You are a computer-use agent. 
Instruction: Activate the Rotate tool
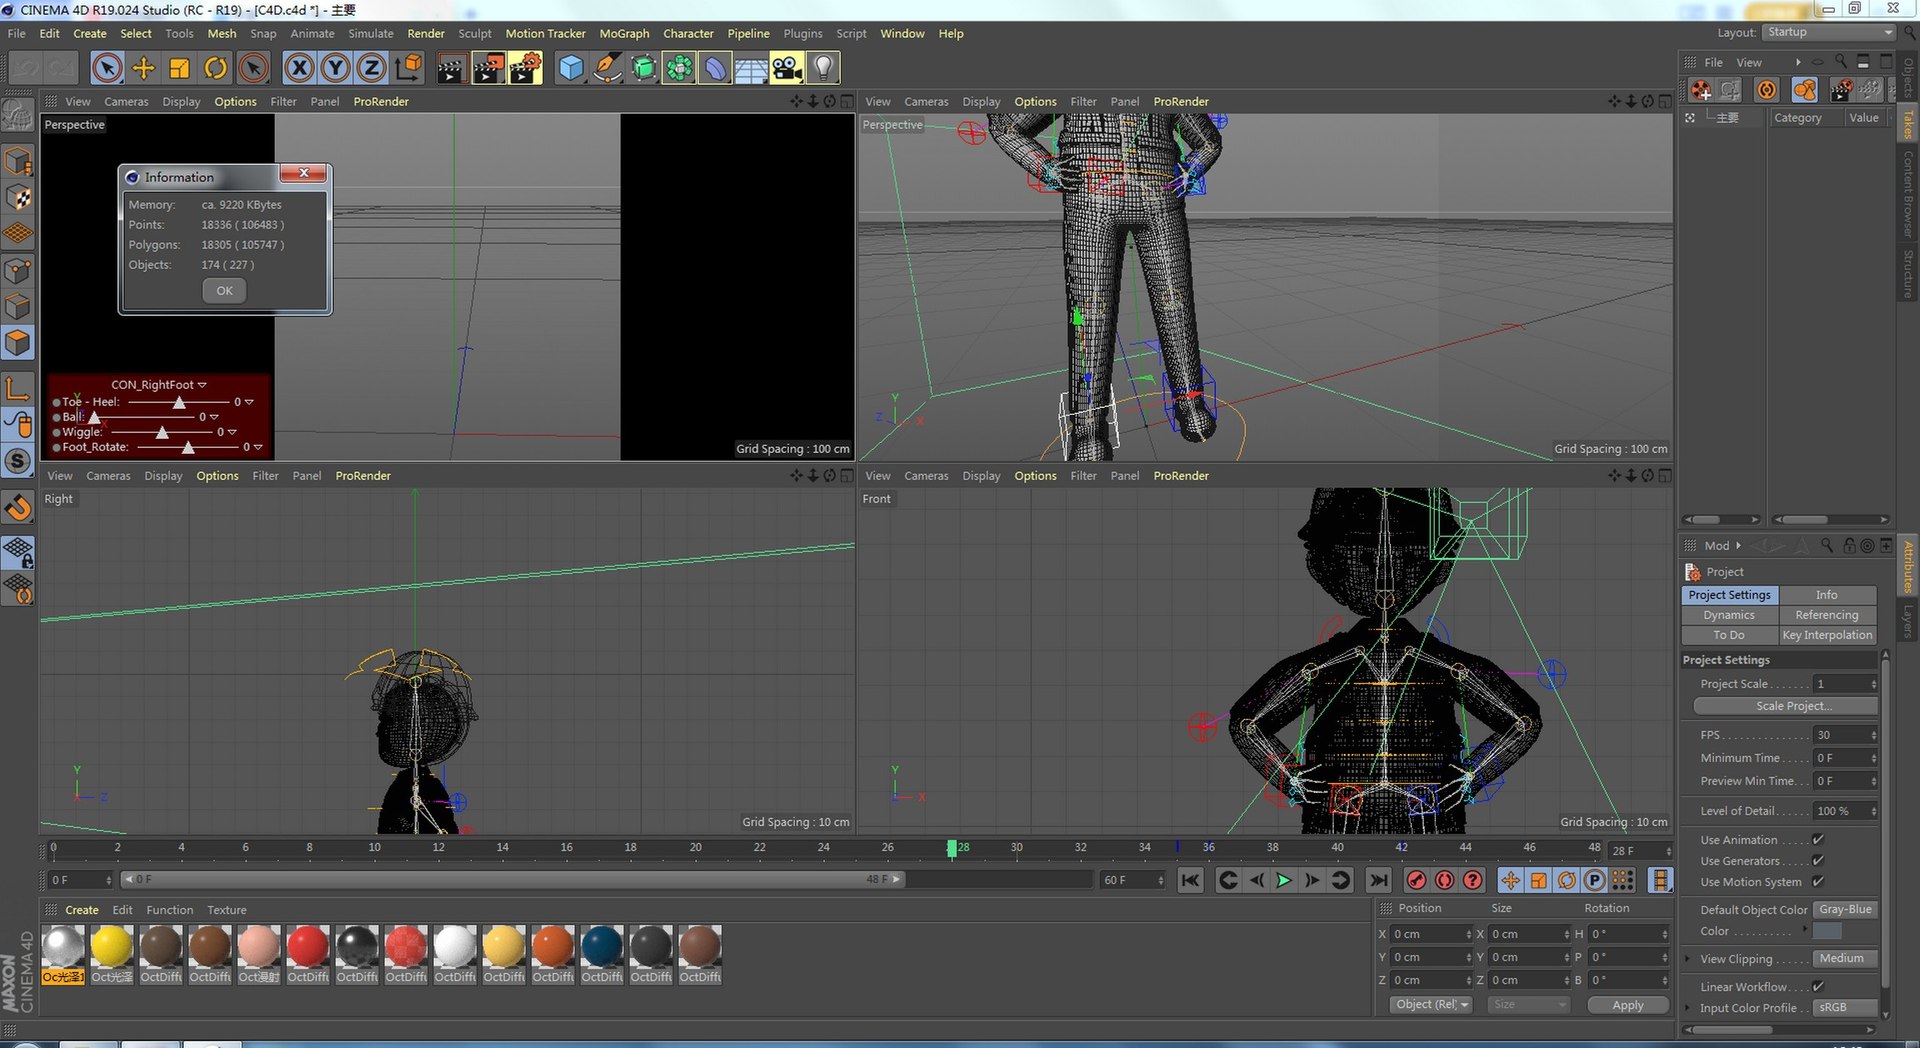tap(215, 68)
